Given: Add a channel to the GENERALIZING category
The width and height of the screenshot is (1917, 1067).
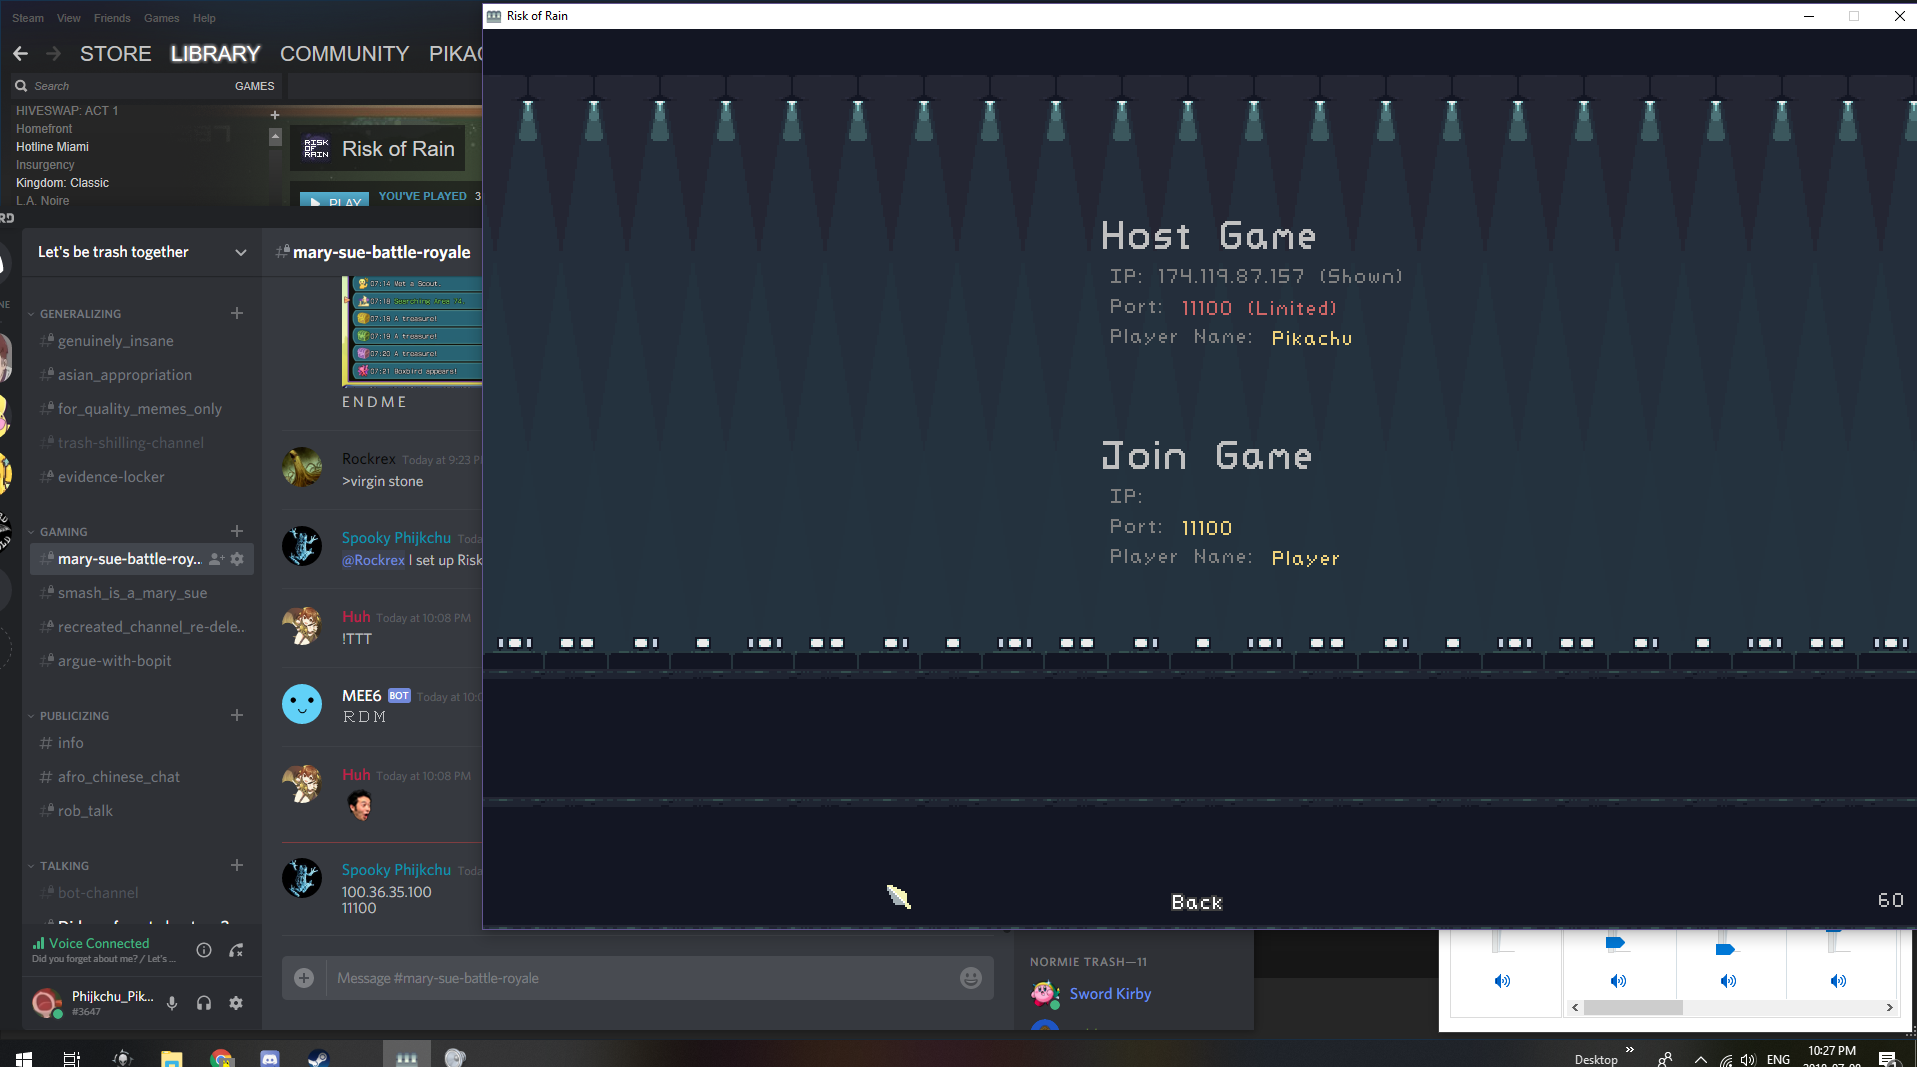Looking at the screenshot, I should [237, 313].
